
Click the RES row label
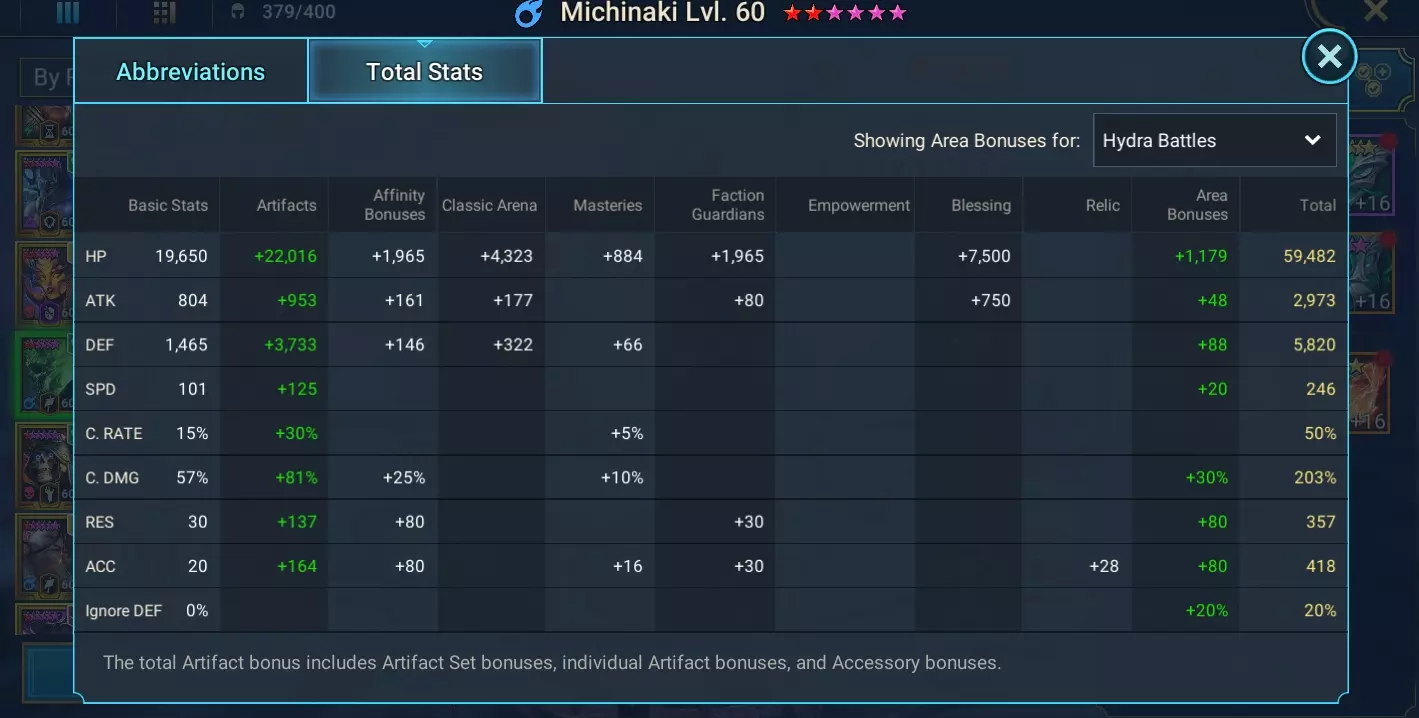100,522
